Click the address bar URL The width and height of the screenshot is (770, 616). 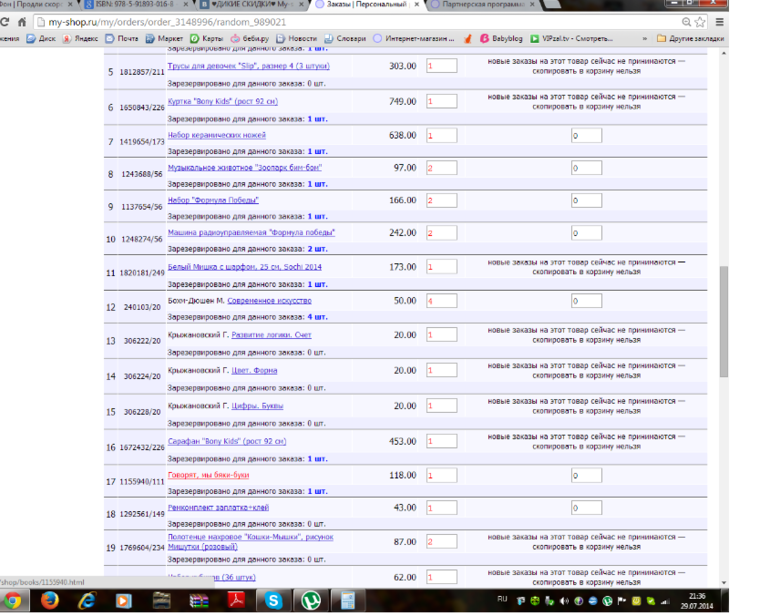point(200,21)
